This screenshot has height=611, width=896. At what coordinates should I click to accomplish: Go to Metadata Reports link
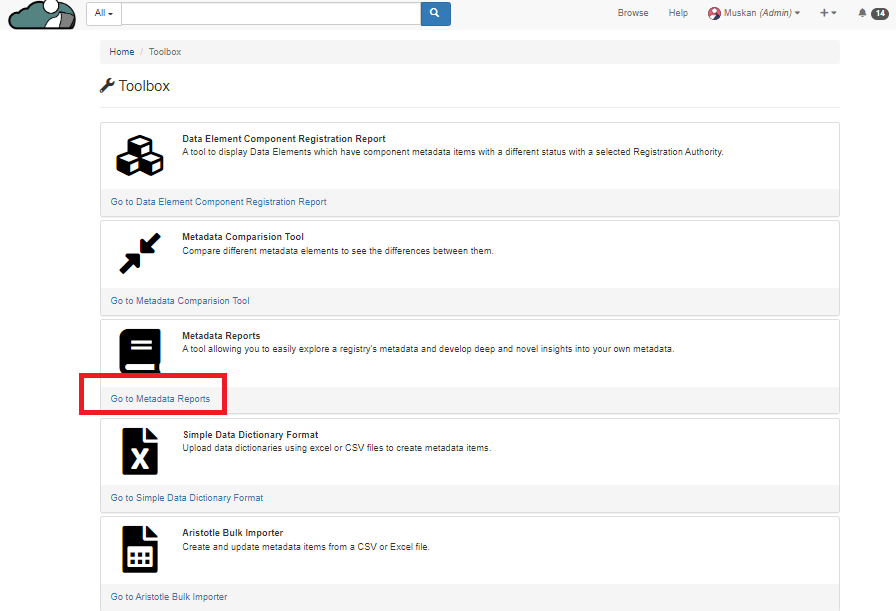click(160, 399)
